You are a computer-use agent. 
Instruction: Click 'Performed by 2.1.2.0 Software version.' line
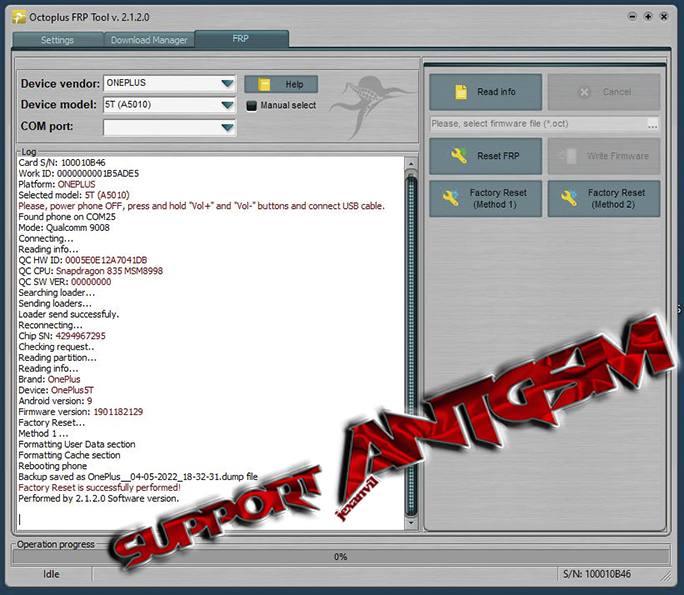click(x=99, y=499)
